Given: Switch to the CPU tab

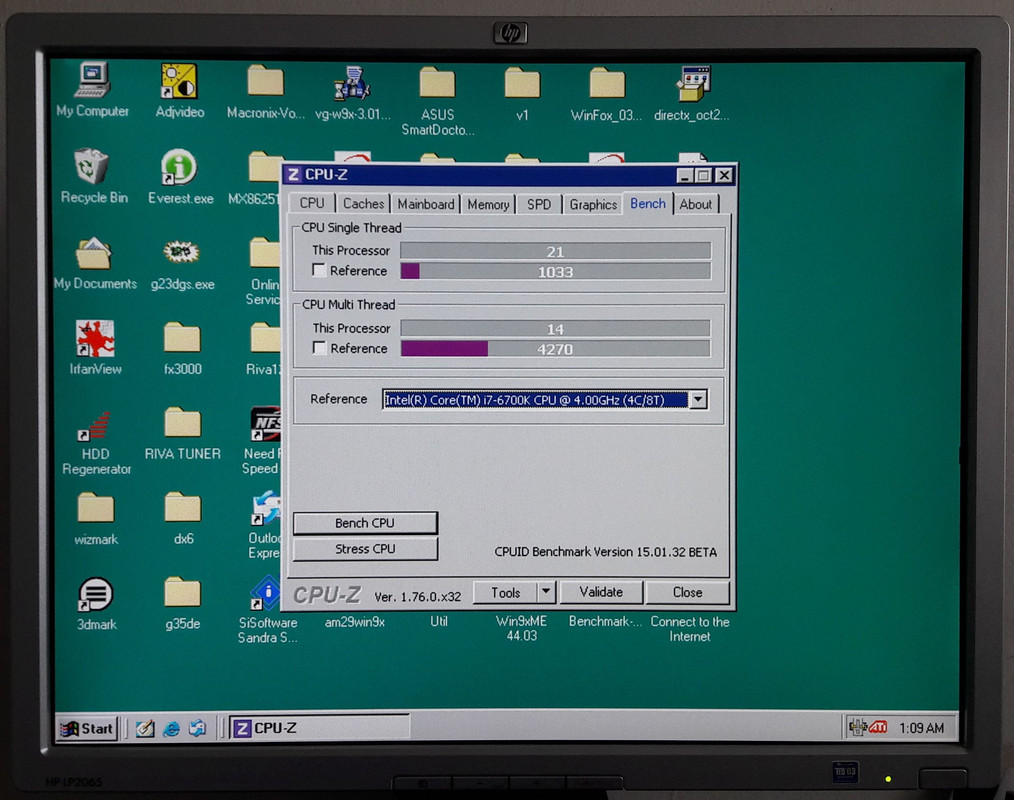Looking at the screenshot, I should coord(312,203).
